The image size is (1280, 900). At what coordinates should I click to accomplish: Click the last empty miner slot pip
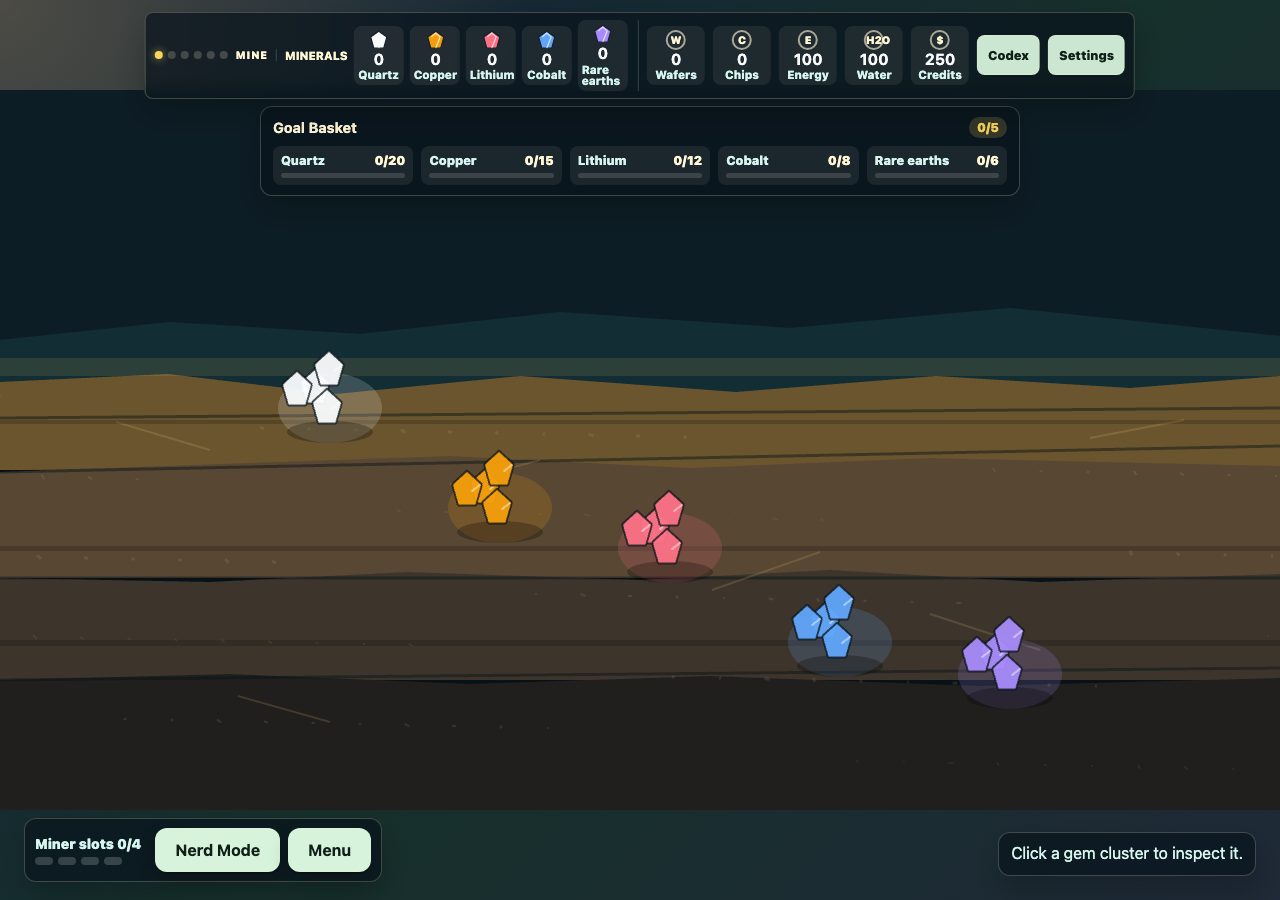[113, 861]
